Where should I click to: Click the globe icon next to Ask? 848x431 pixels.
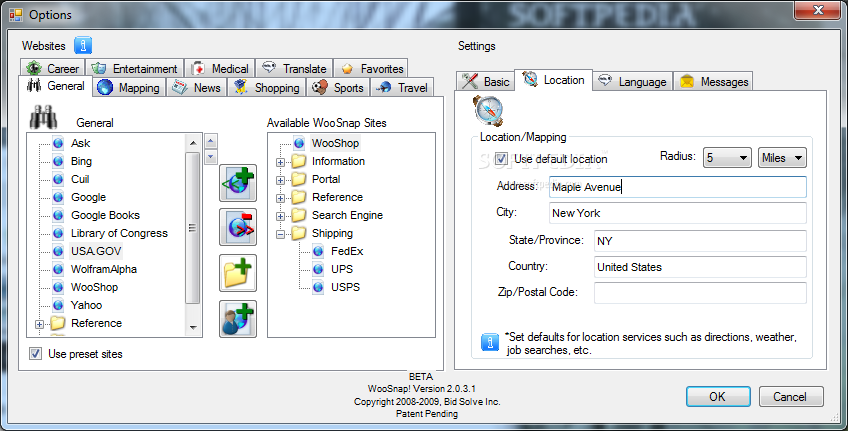[x=58, y=143]
